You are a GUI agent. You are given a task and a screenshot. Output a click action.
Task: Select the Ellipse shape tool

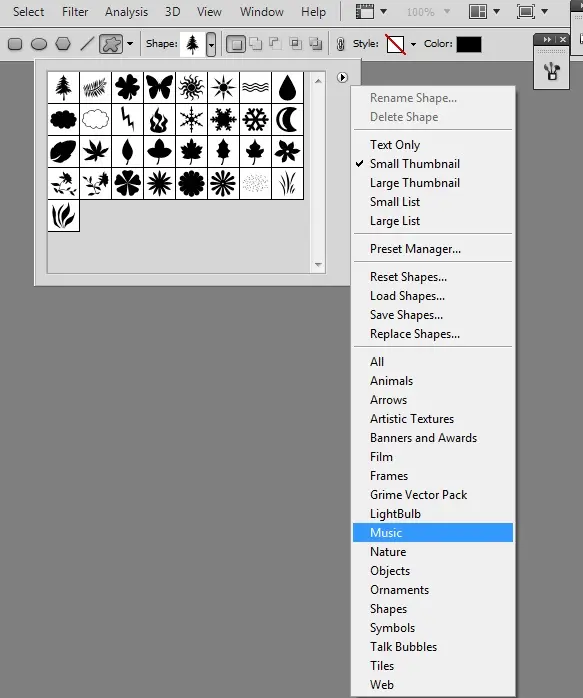tap(39, 44)
